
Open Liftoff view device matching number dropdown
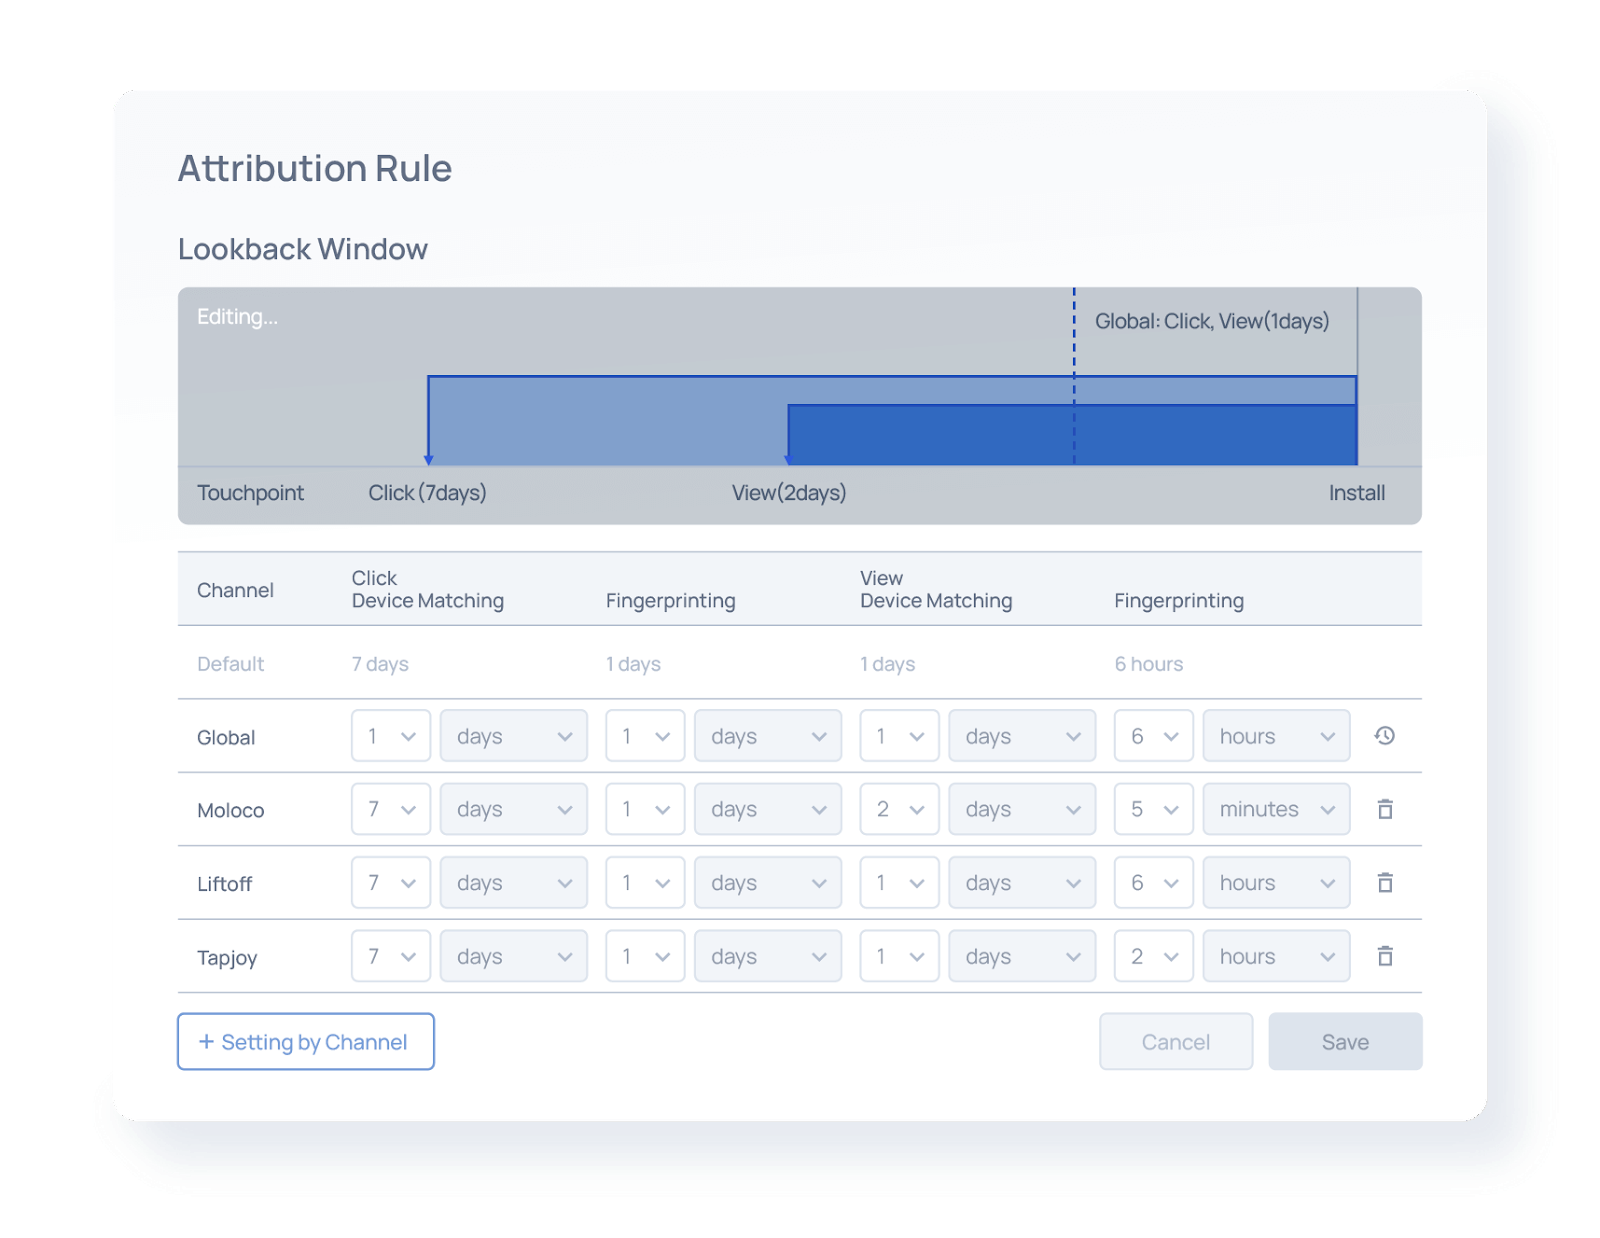click(899, 883)
